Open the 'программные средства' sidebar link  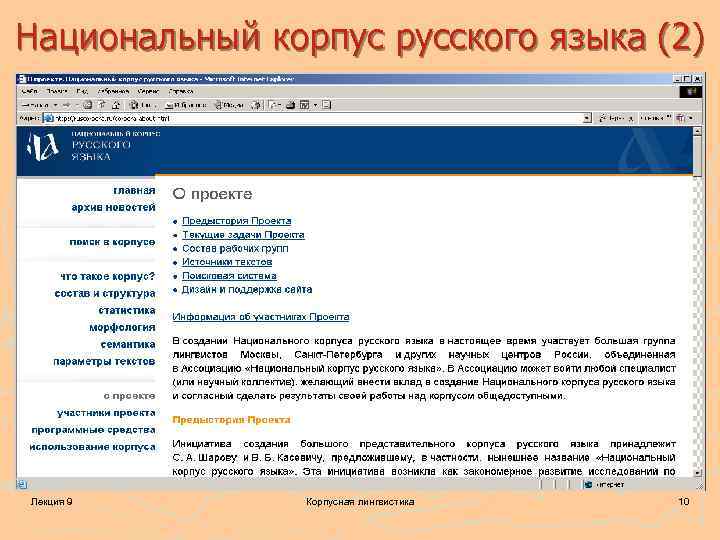pos(93,430)
